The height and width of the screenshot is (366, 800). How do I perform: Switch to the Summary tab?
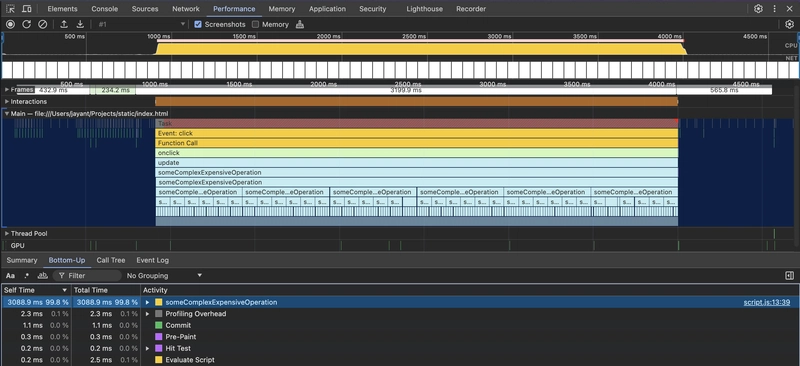coord(22,260)
